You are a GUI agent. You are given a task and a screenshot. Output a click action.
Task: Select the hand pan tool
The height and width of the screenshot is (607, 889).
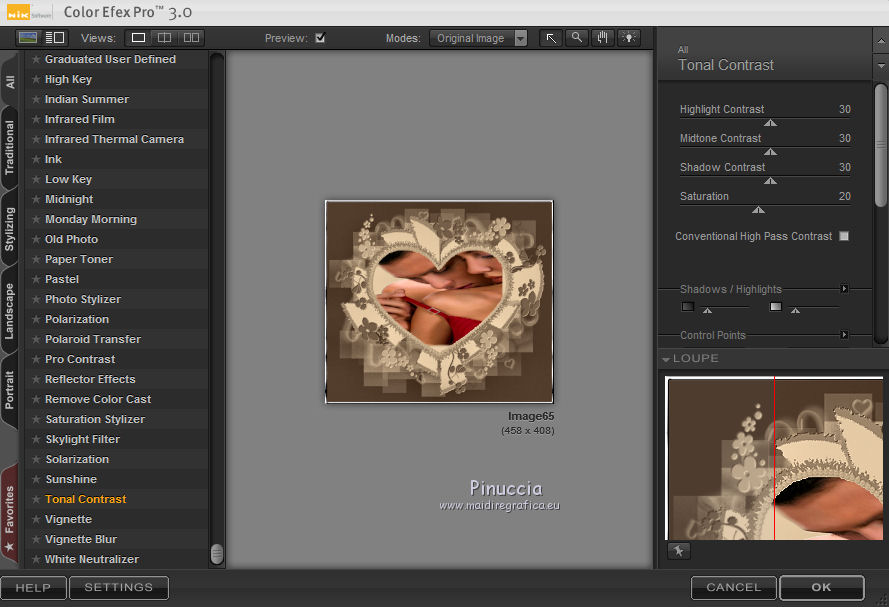pos(602,38)
